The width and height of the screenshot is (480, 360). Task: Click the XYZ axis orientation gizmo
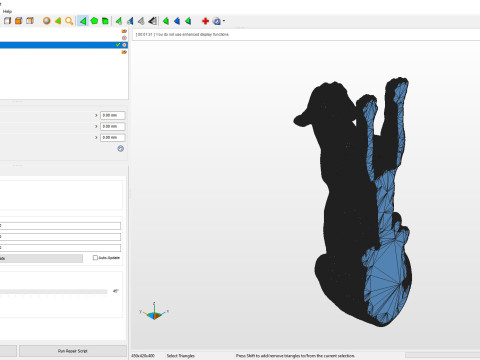pyautogui.click(x=154, y=312)
